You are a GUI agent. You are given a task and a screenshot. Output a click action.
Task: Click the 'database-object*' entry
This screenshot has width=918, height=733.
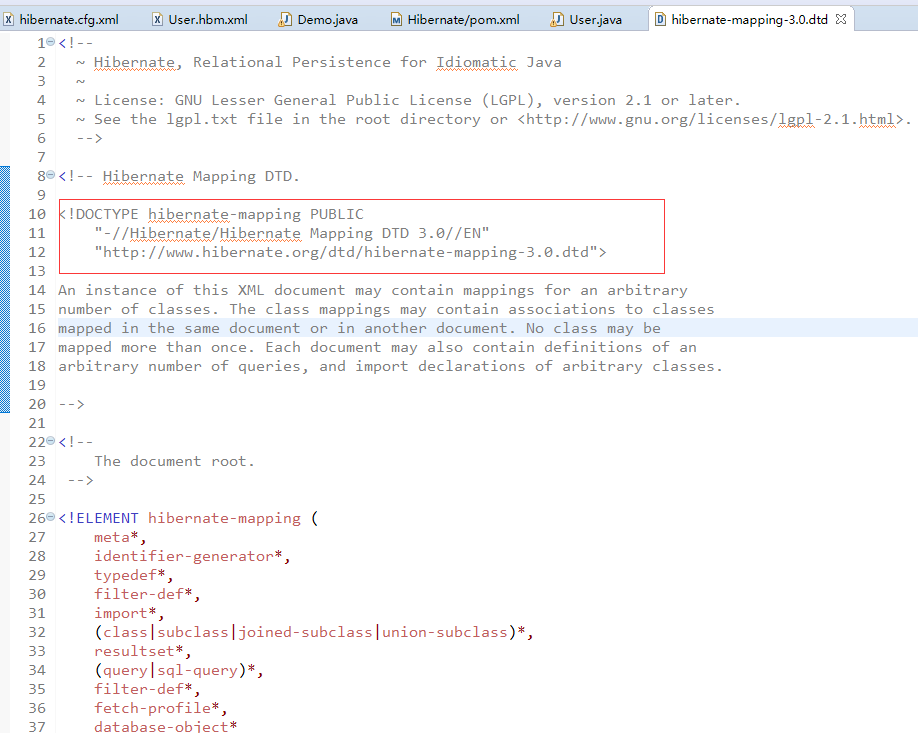pos(166,727)
